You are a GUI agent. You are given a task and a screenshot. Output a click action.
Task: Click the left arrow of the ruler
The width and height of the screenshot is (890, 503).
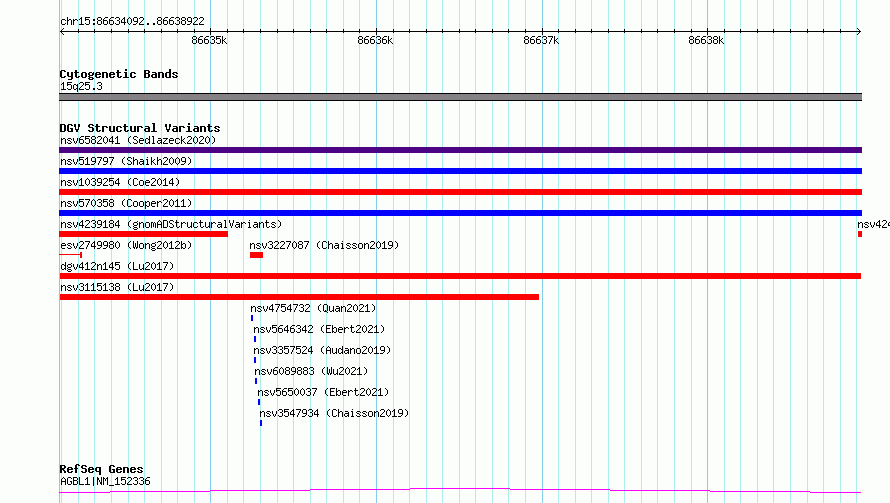[x=62, y=32]
